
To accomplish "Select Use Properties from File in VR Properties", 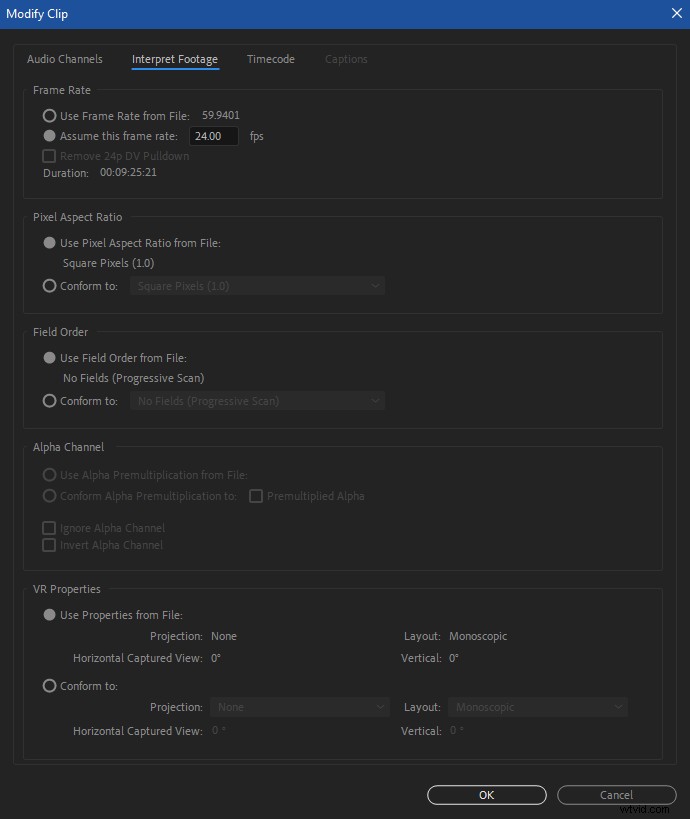I will click(x=49, y=614).
